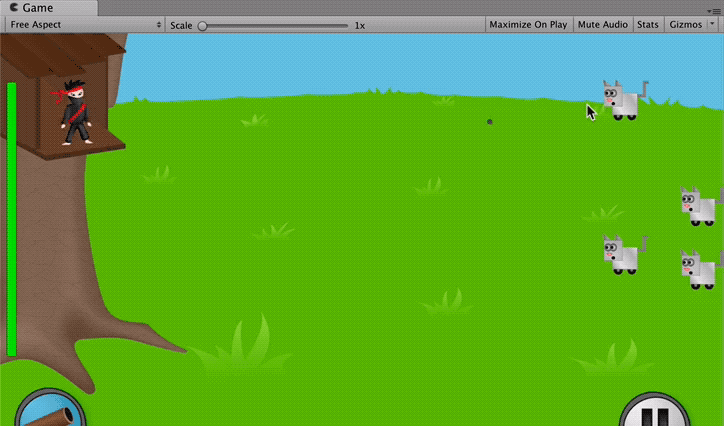Click the small projectile dot on the grass

[x=490, y=122]
